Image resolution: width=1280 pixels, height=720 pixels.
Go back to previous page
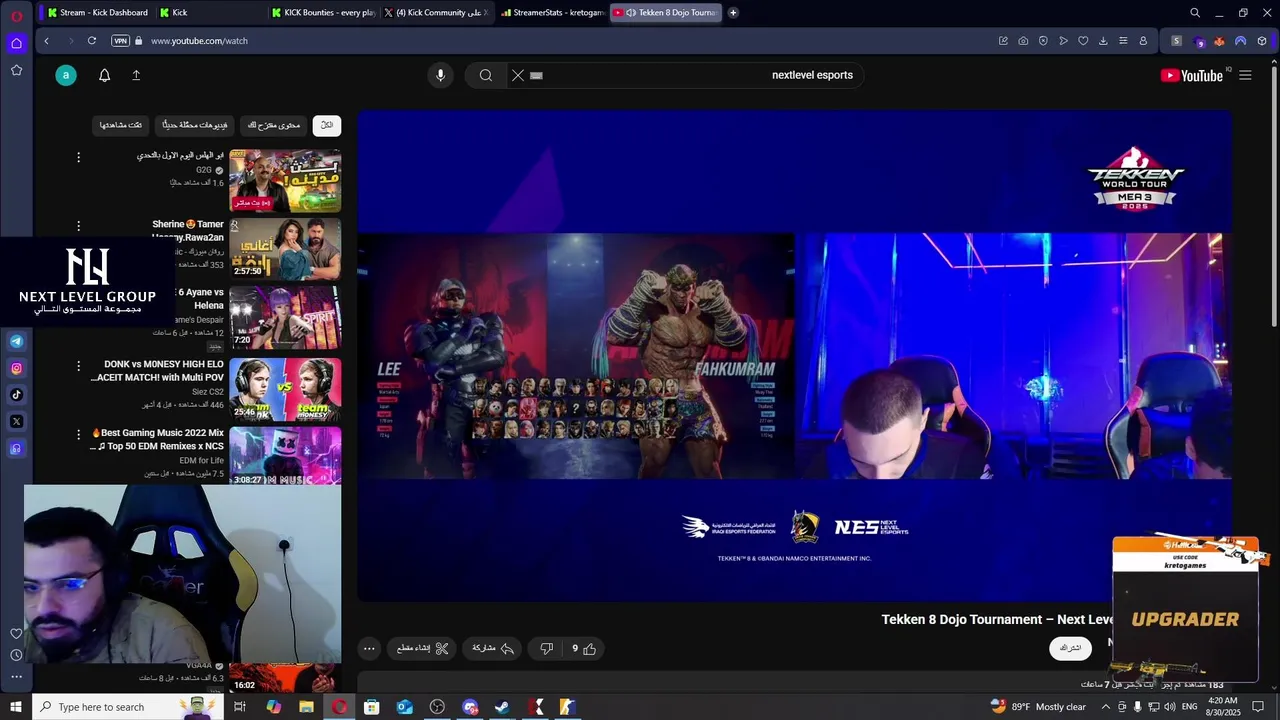point(46,41)
